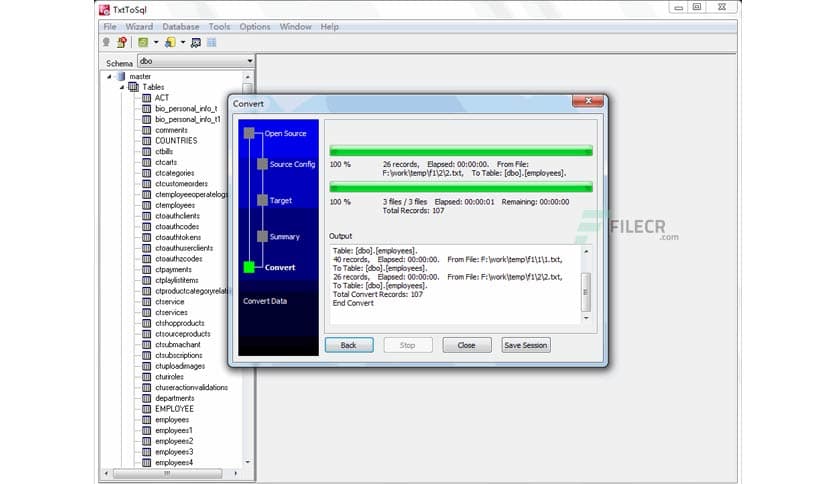Click the COUNTRIES table icon
The width and height of the screenshot is (836, 484).
pyautogui.click(x=146, y=141)
